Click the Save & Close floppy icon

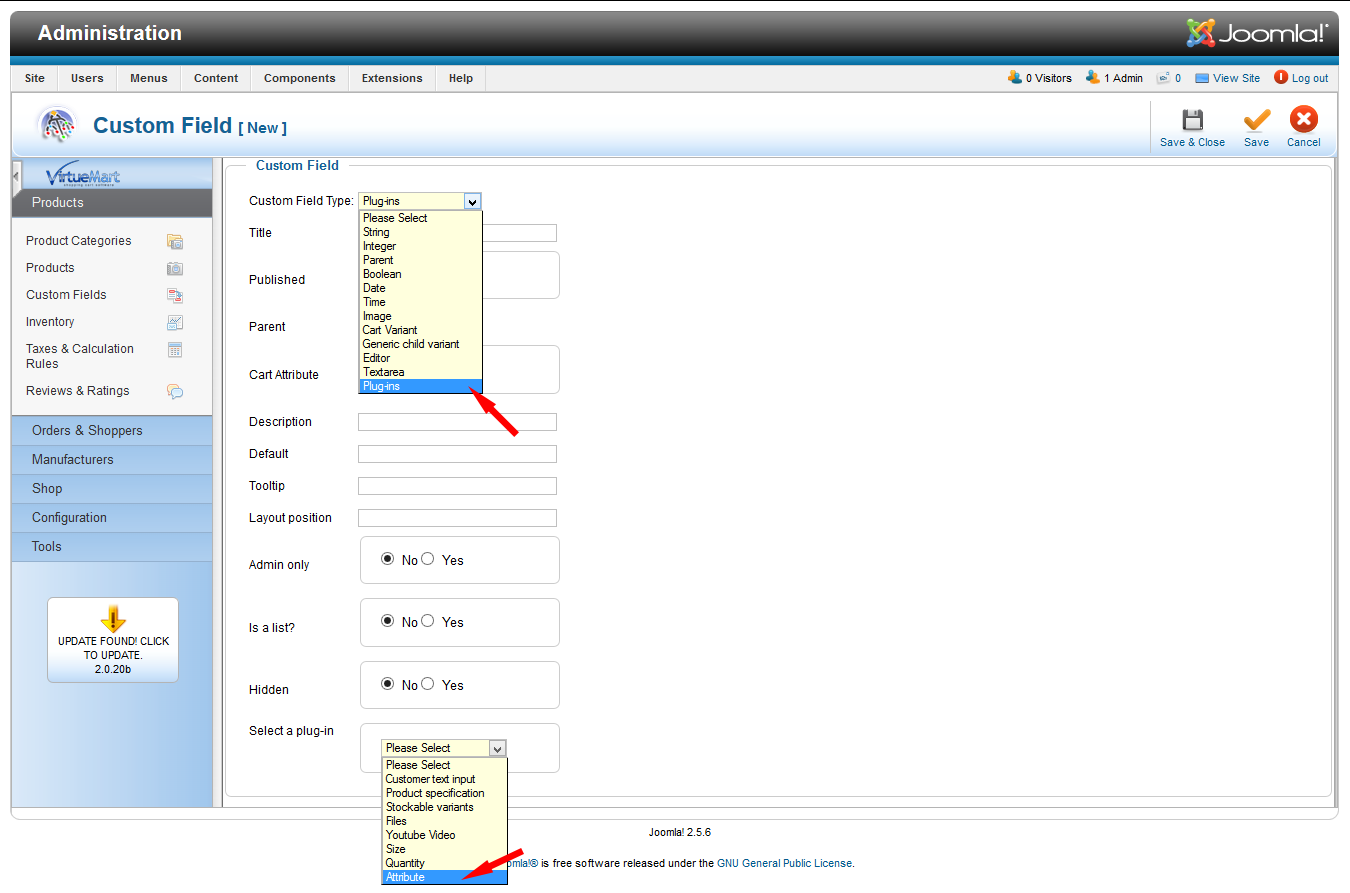pyautogui.click(x=1192, y=120)
